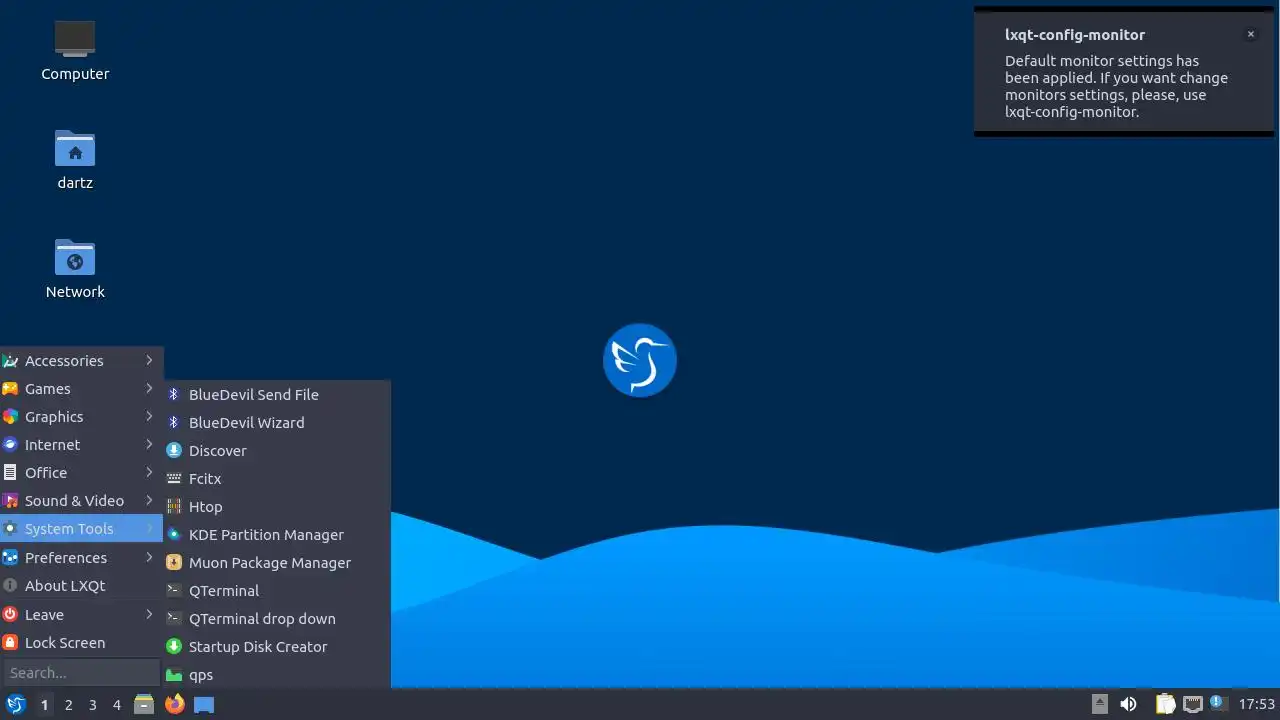Launch the qps process manager
Image resolution: width=1280 pixels, height=720 pixels.
(x=277, y=674)
